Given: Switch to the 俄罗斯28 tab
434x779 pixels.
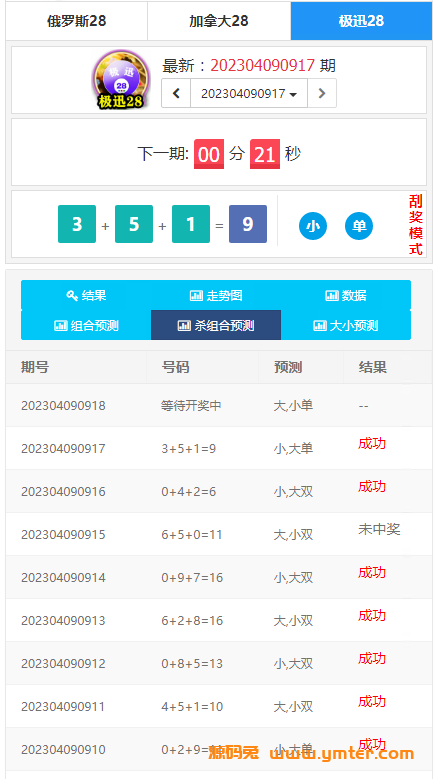Looking at the screenshot, I should tap(76, 21).
